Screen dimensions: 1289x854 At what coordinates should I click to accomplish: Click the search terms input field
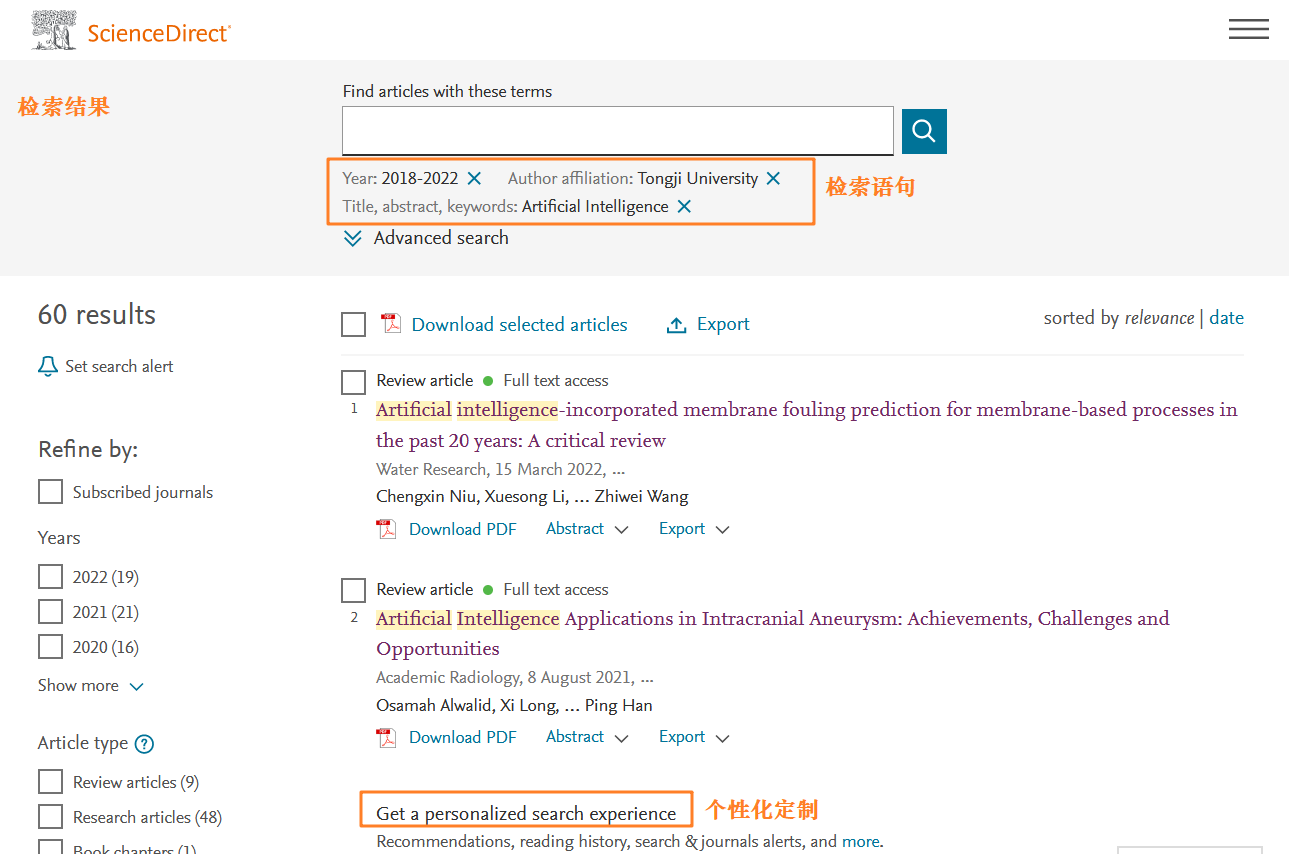pyautogui.click(x=617, y=131)
